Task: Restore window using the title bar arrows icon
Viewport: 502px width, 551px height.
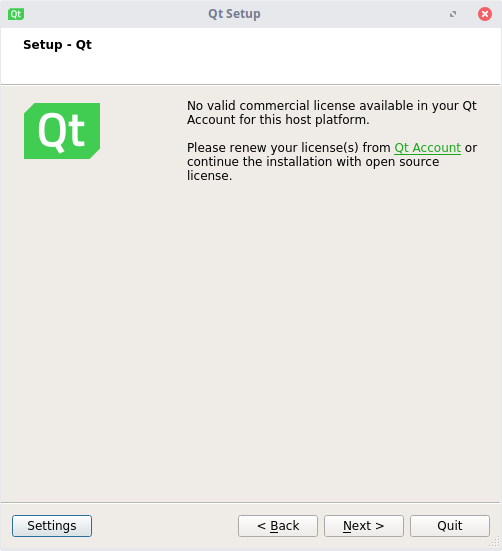Action: 453,14
